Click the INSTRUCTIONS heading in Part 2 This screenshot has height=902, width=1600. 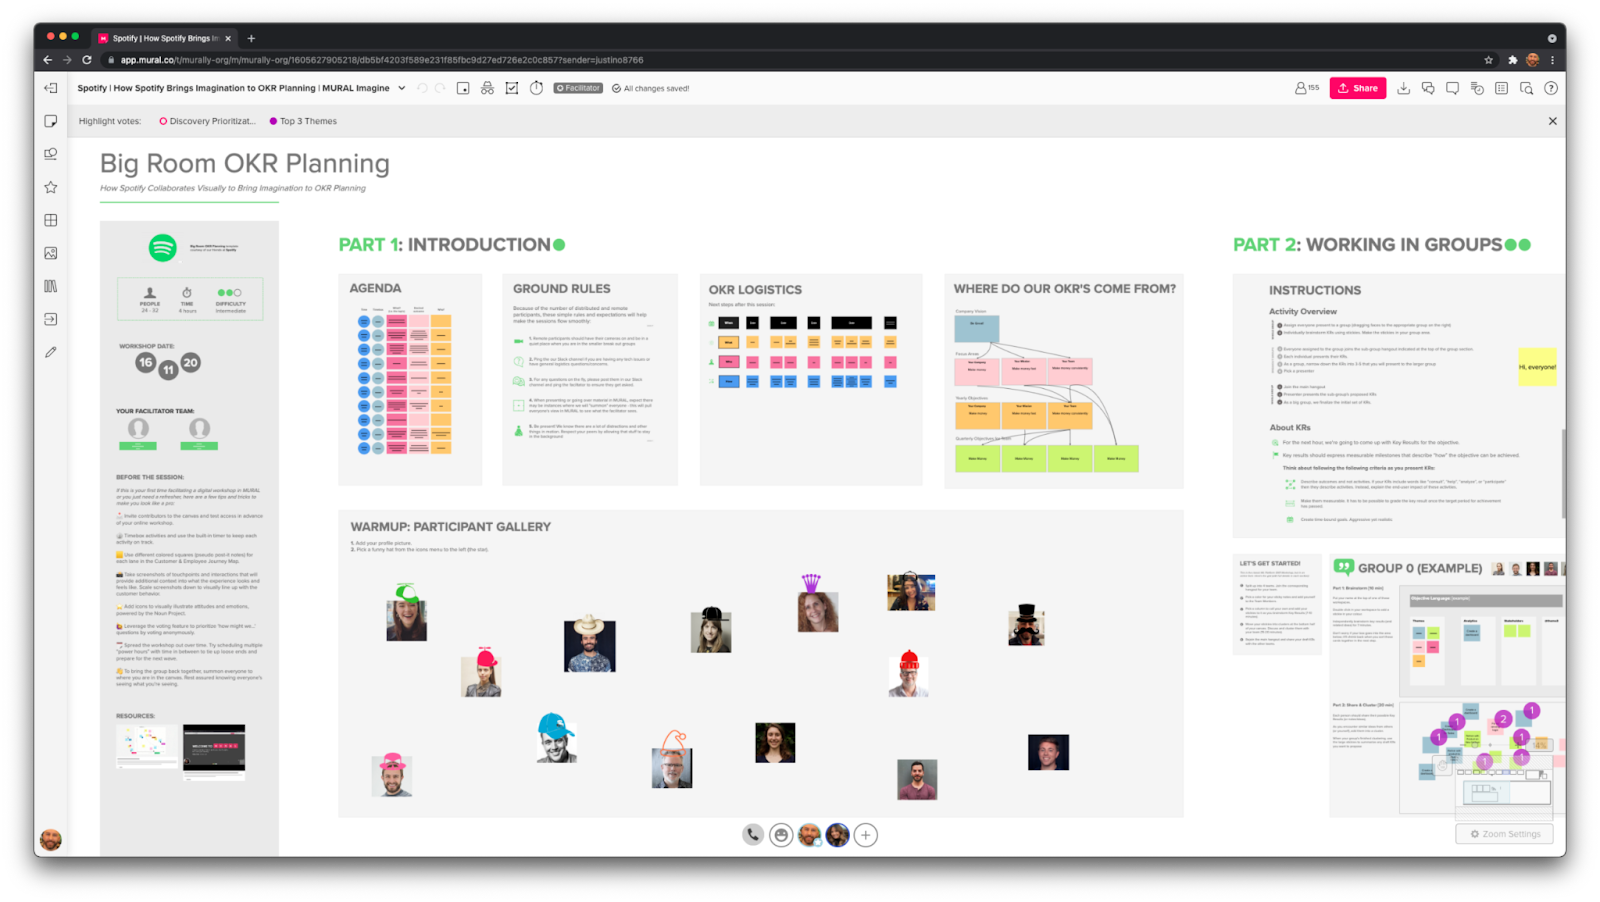[x=1315, y=290]
